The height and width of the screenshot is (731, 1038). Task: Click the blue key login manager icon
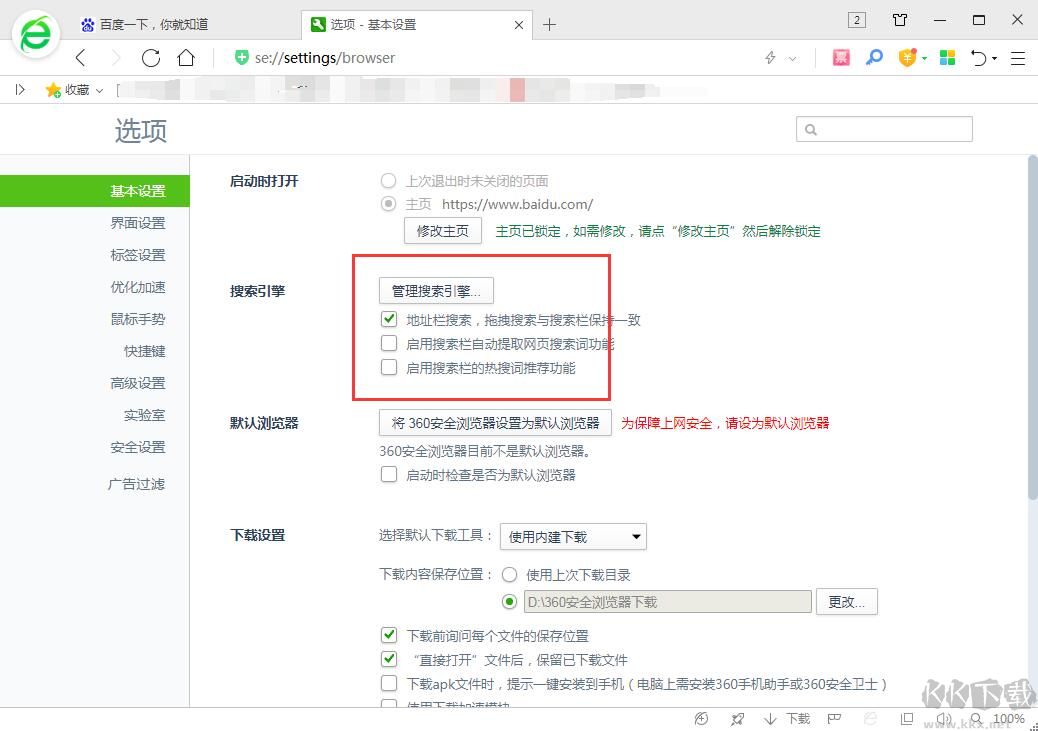875,57
